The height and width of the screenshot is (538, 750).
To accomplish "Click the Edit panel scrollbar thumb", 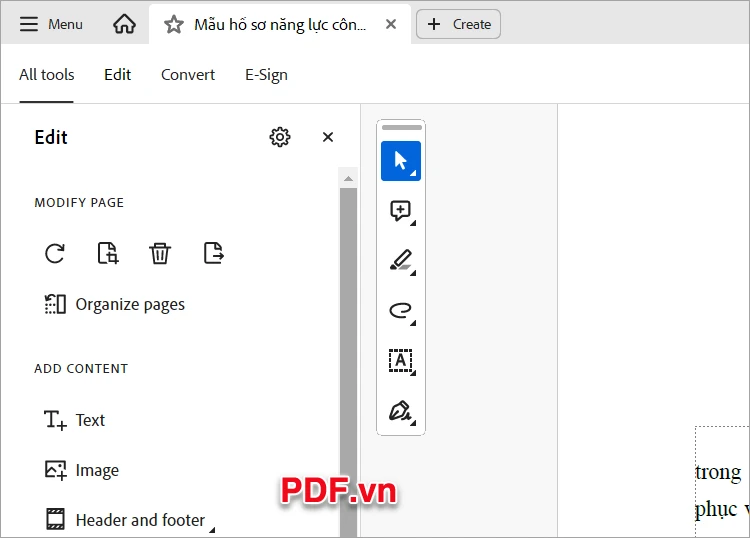I will point(348,362).
